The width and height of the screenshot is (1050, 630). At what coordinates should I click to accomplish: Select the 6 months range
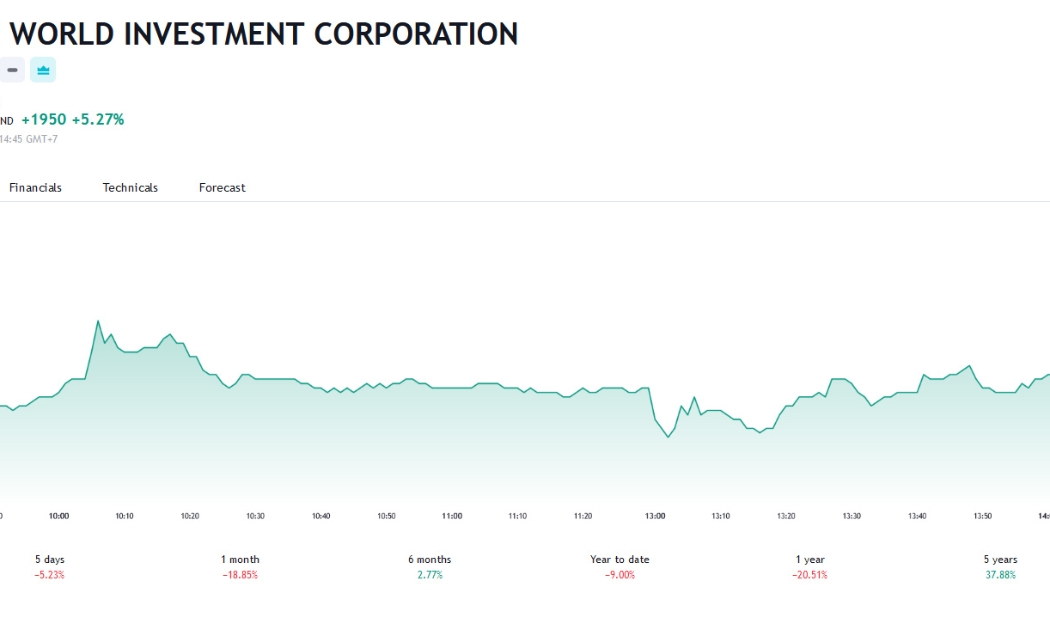(x=429, y=566)
